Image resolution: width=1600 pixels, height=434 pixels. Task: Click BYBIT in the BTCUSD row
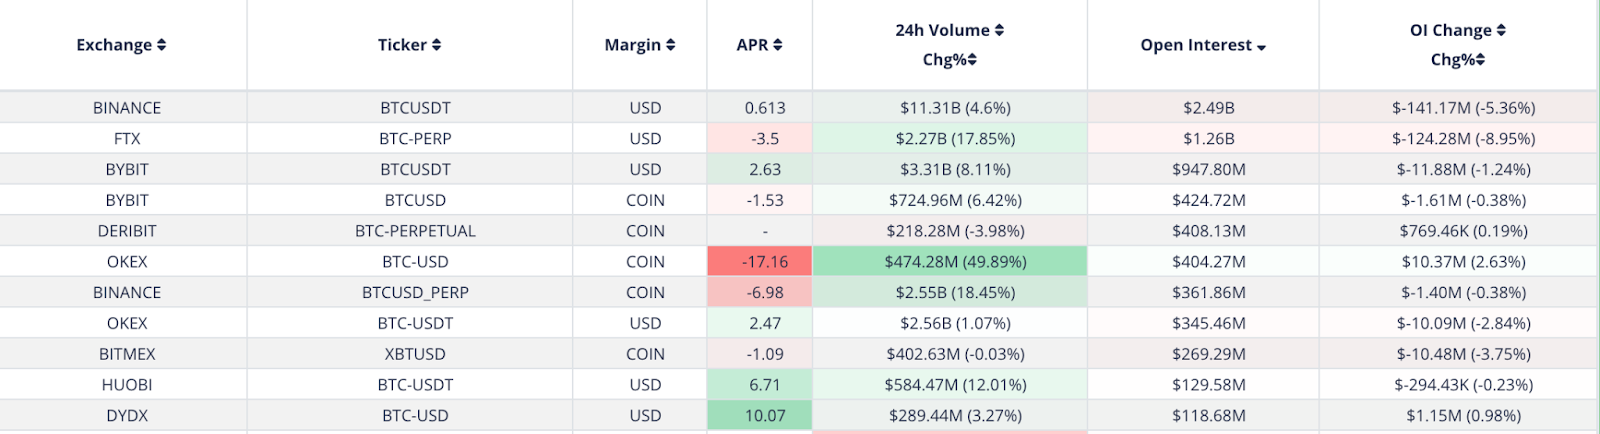(x=127, y=200)
